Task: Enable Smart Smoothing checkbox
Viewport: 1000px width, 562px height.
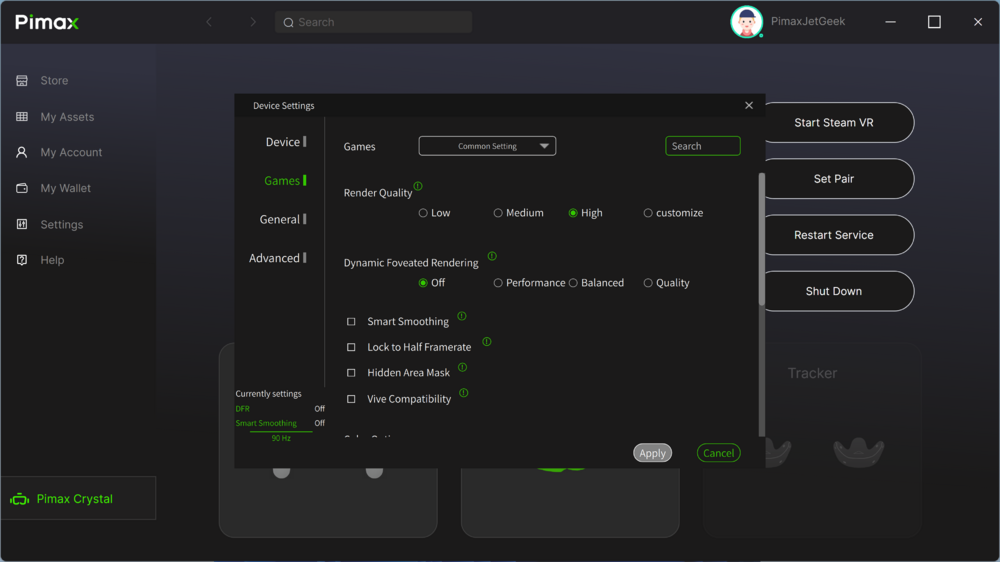Action: 351,322
